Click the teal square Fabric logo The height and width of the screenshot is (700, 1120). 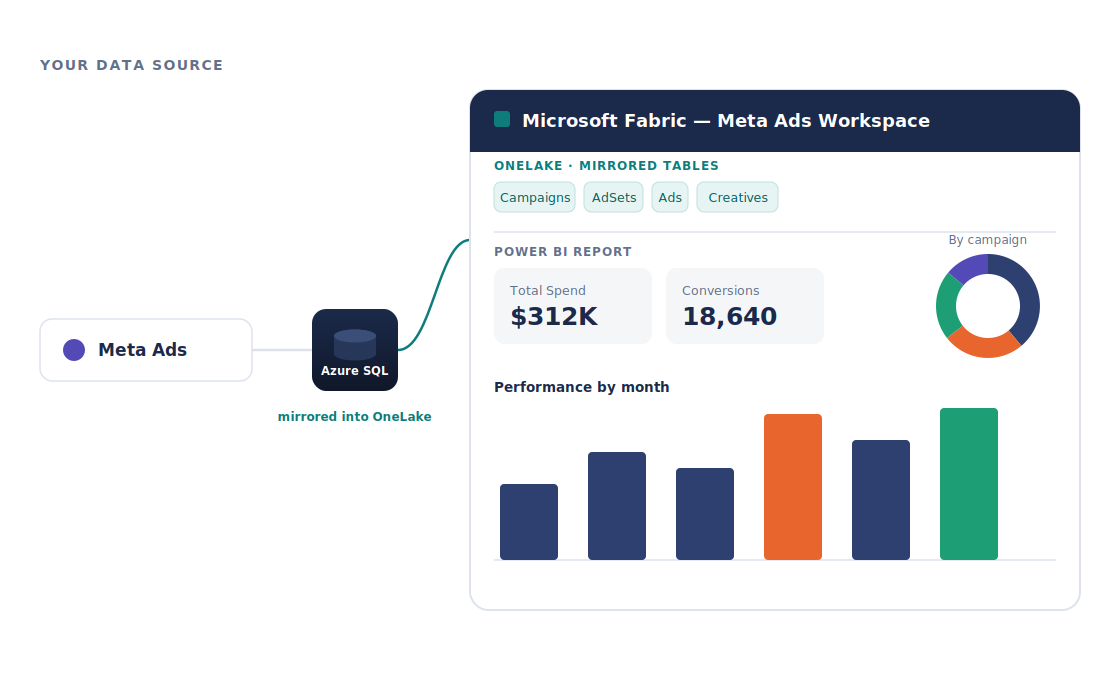502,119
